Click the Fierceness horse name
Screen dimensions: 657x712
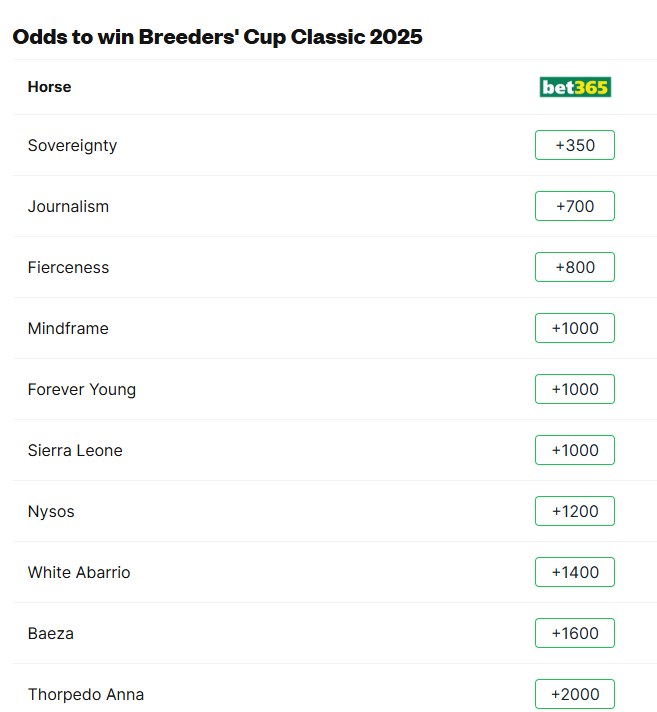pos(68,267)
